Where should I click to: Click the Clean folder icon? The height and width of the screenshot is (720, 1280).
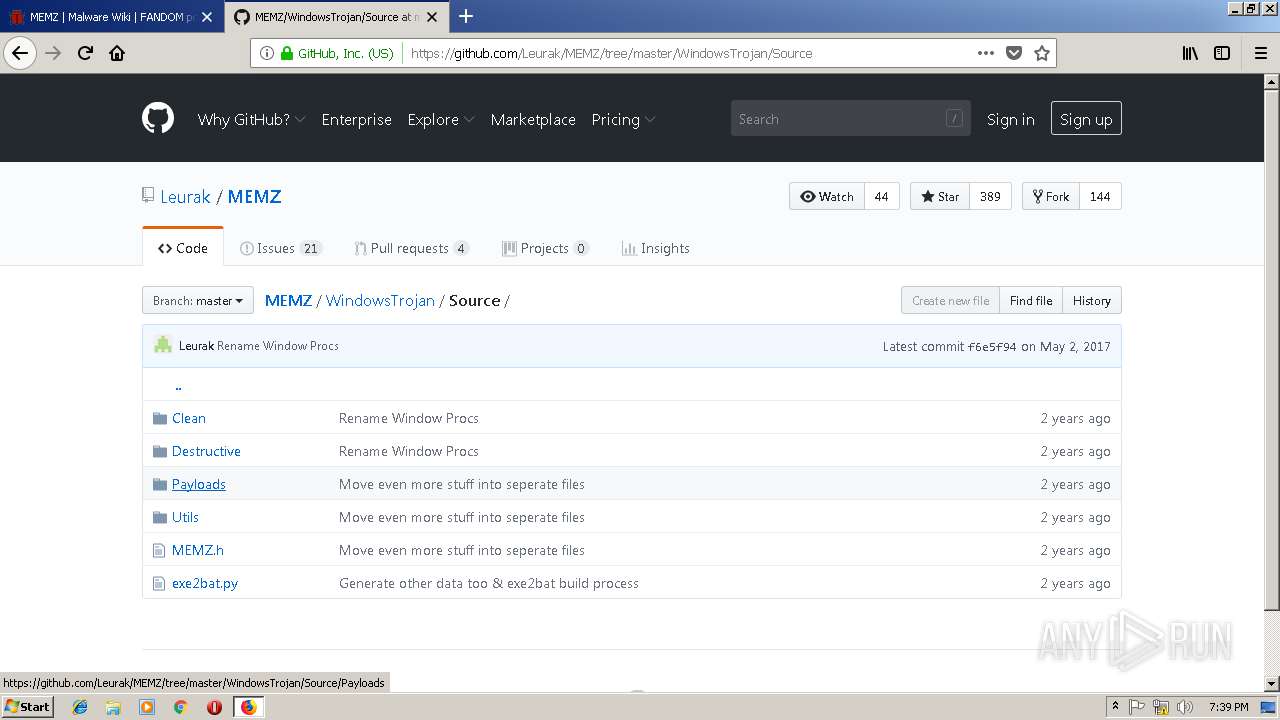[x=160, y=418]
